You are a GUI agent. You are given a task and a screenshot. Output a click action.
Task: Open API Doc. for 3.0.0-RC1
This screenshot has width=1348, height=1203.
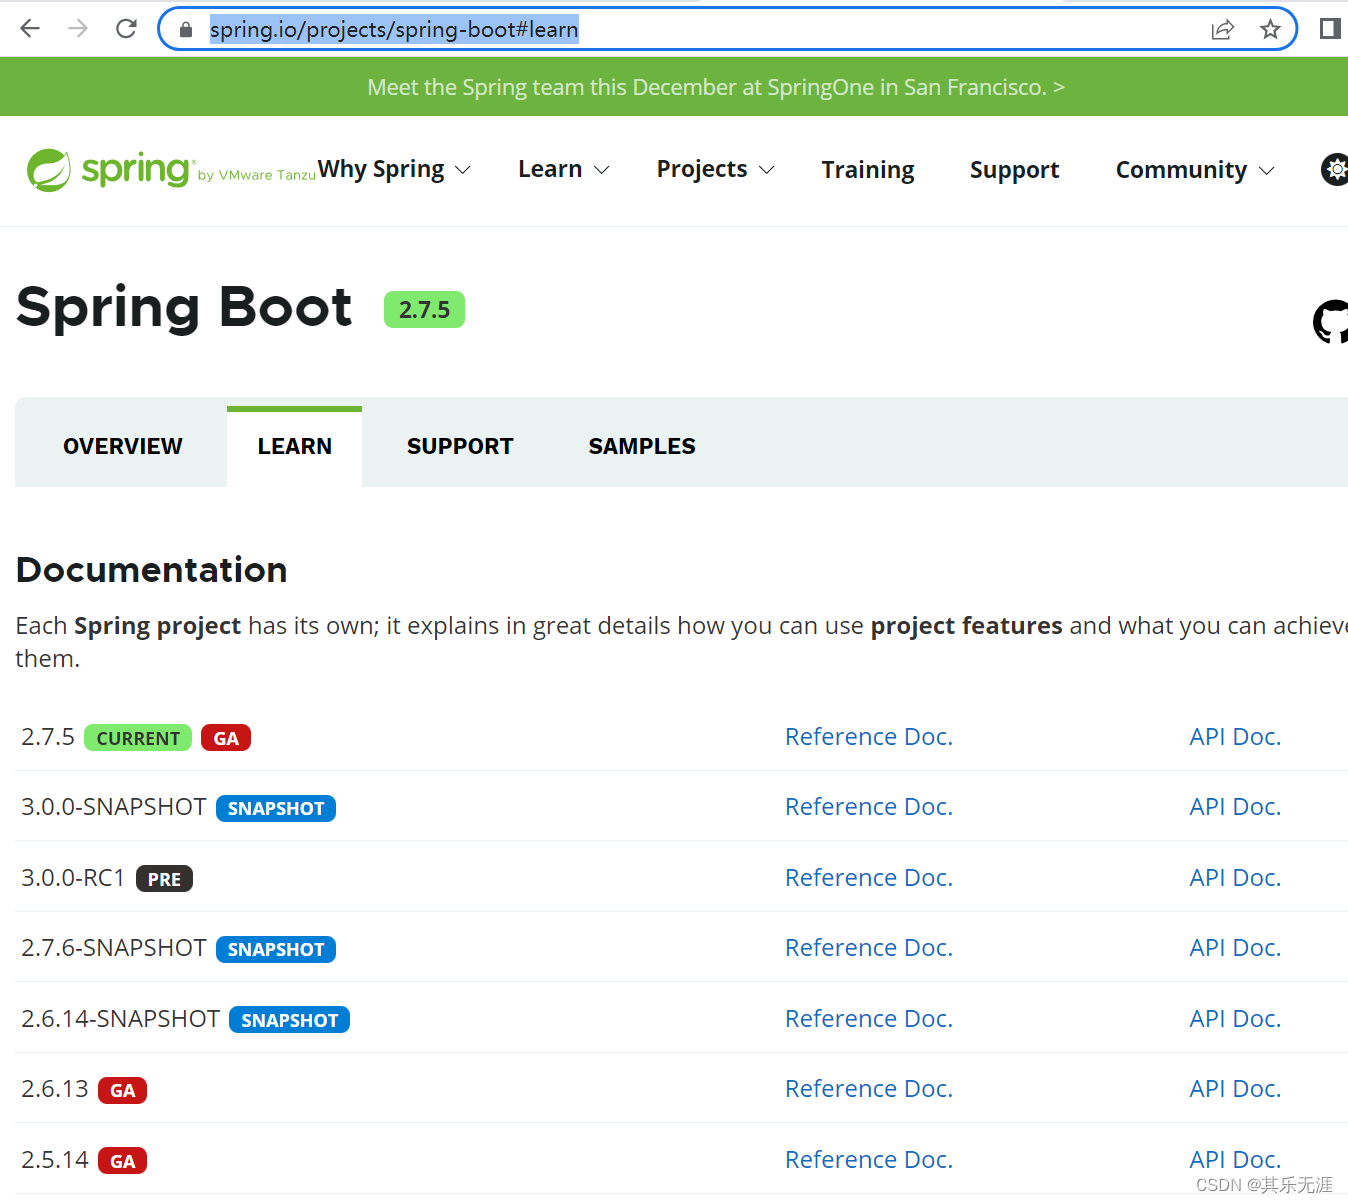point(1235,878)
